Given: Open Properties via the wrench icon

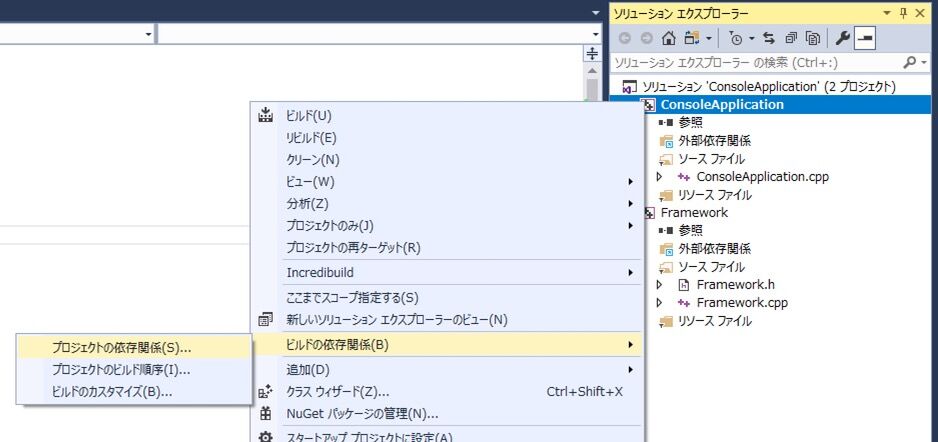Looking at the screenshot, I should point(842,38).
